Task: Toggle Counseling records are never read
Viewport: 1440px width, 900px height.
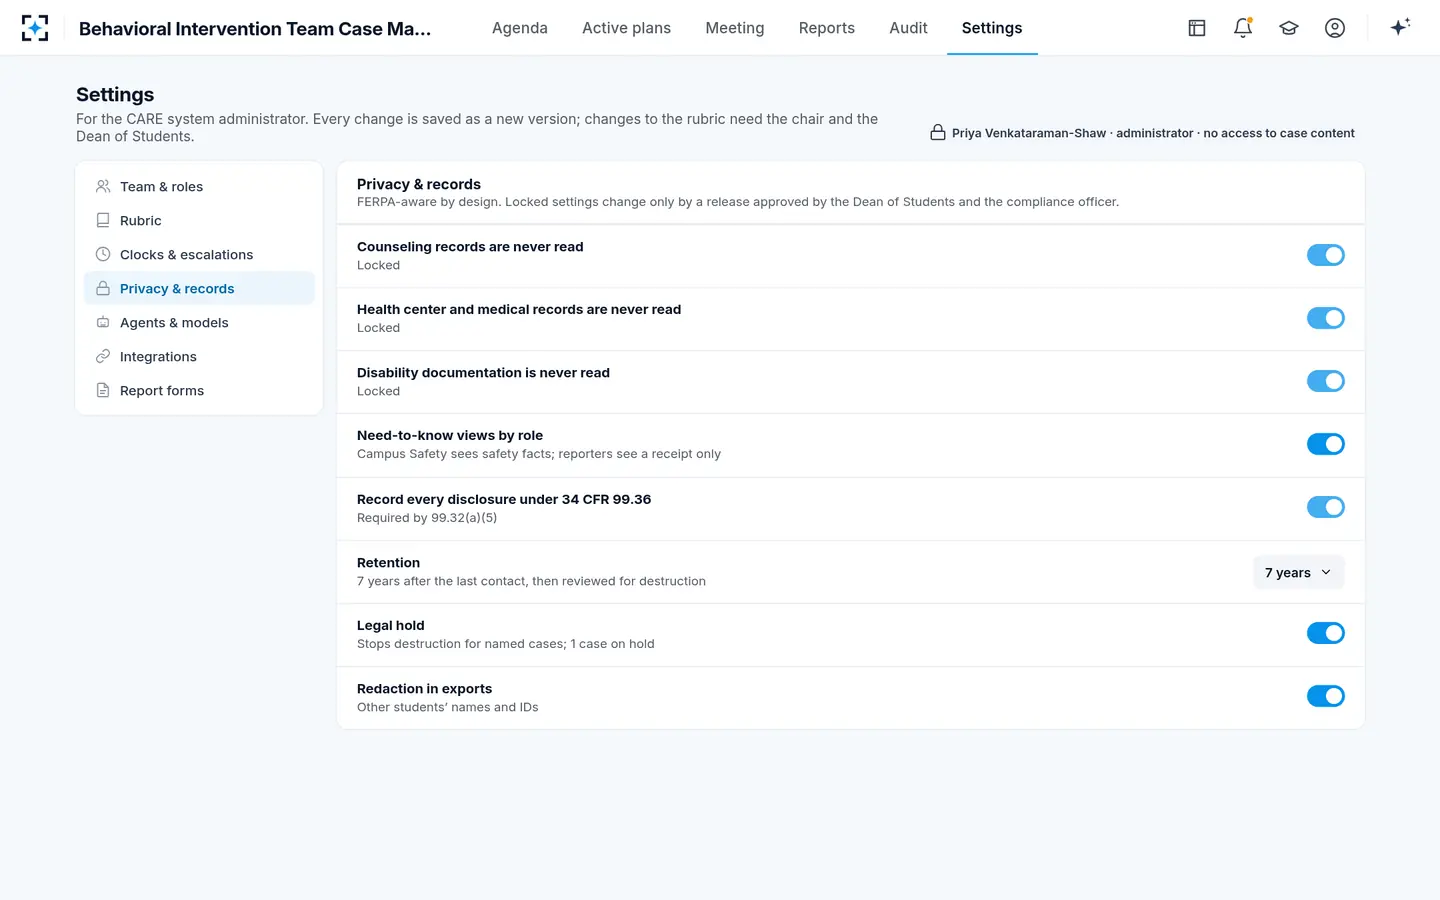Action: (x=1325, y=255)
